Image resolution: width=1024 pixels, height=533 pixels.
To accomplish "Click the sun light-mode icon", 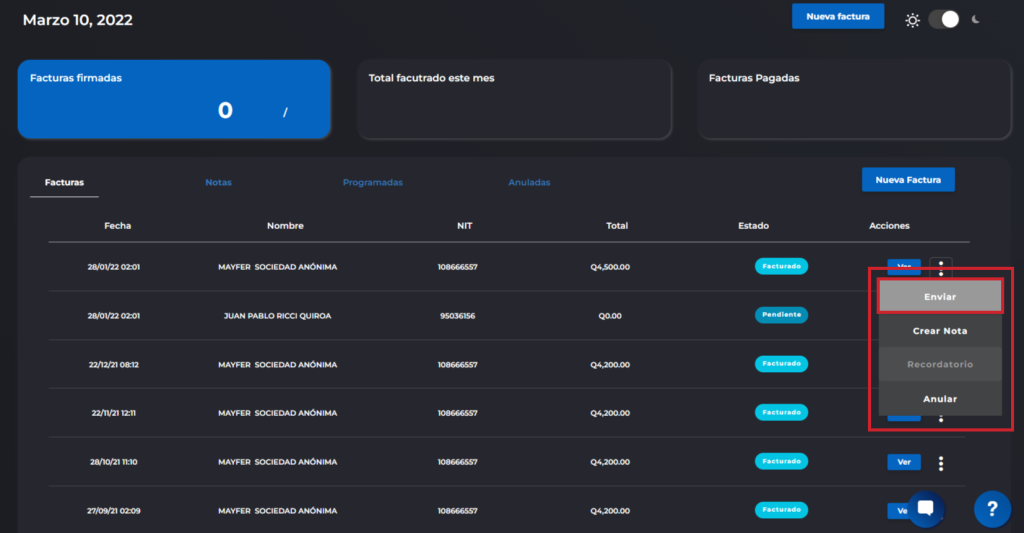I will click(912, 20).
